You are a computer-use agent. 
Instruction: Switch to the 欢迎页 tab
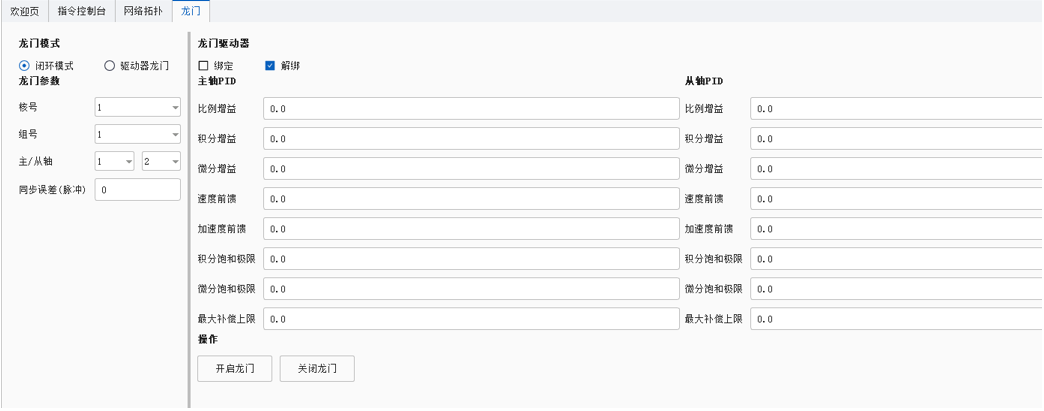pyautogui.click(x=26, y=10)
